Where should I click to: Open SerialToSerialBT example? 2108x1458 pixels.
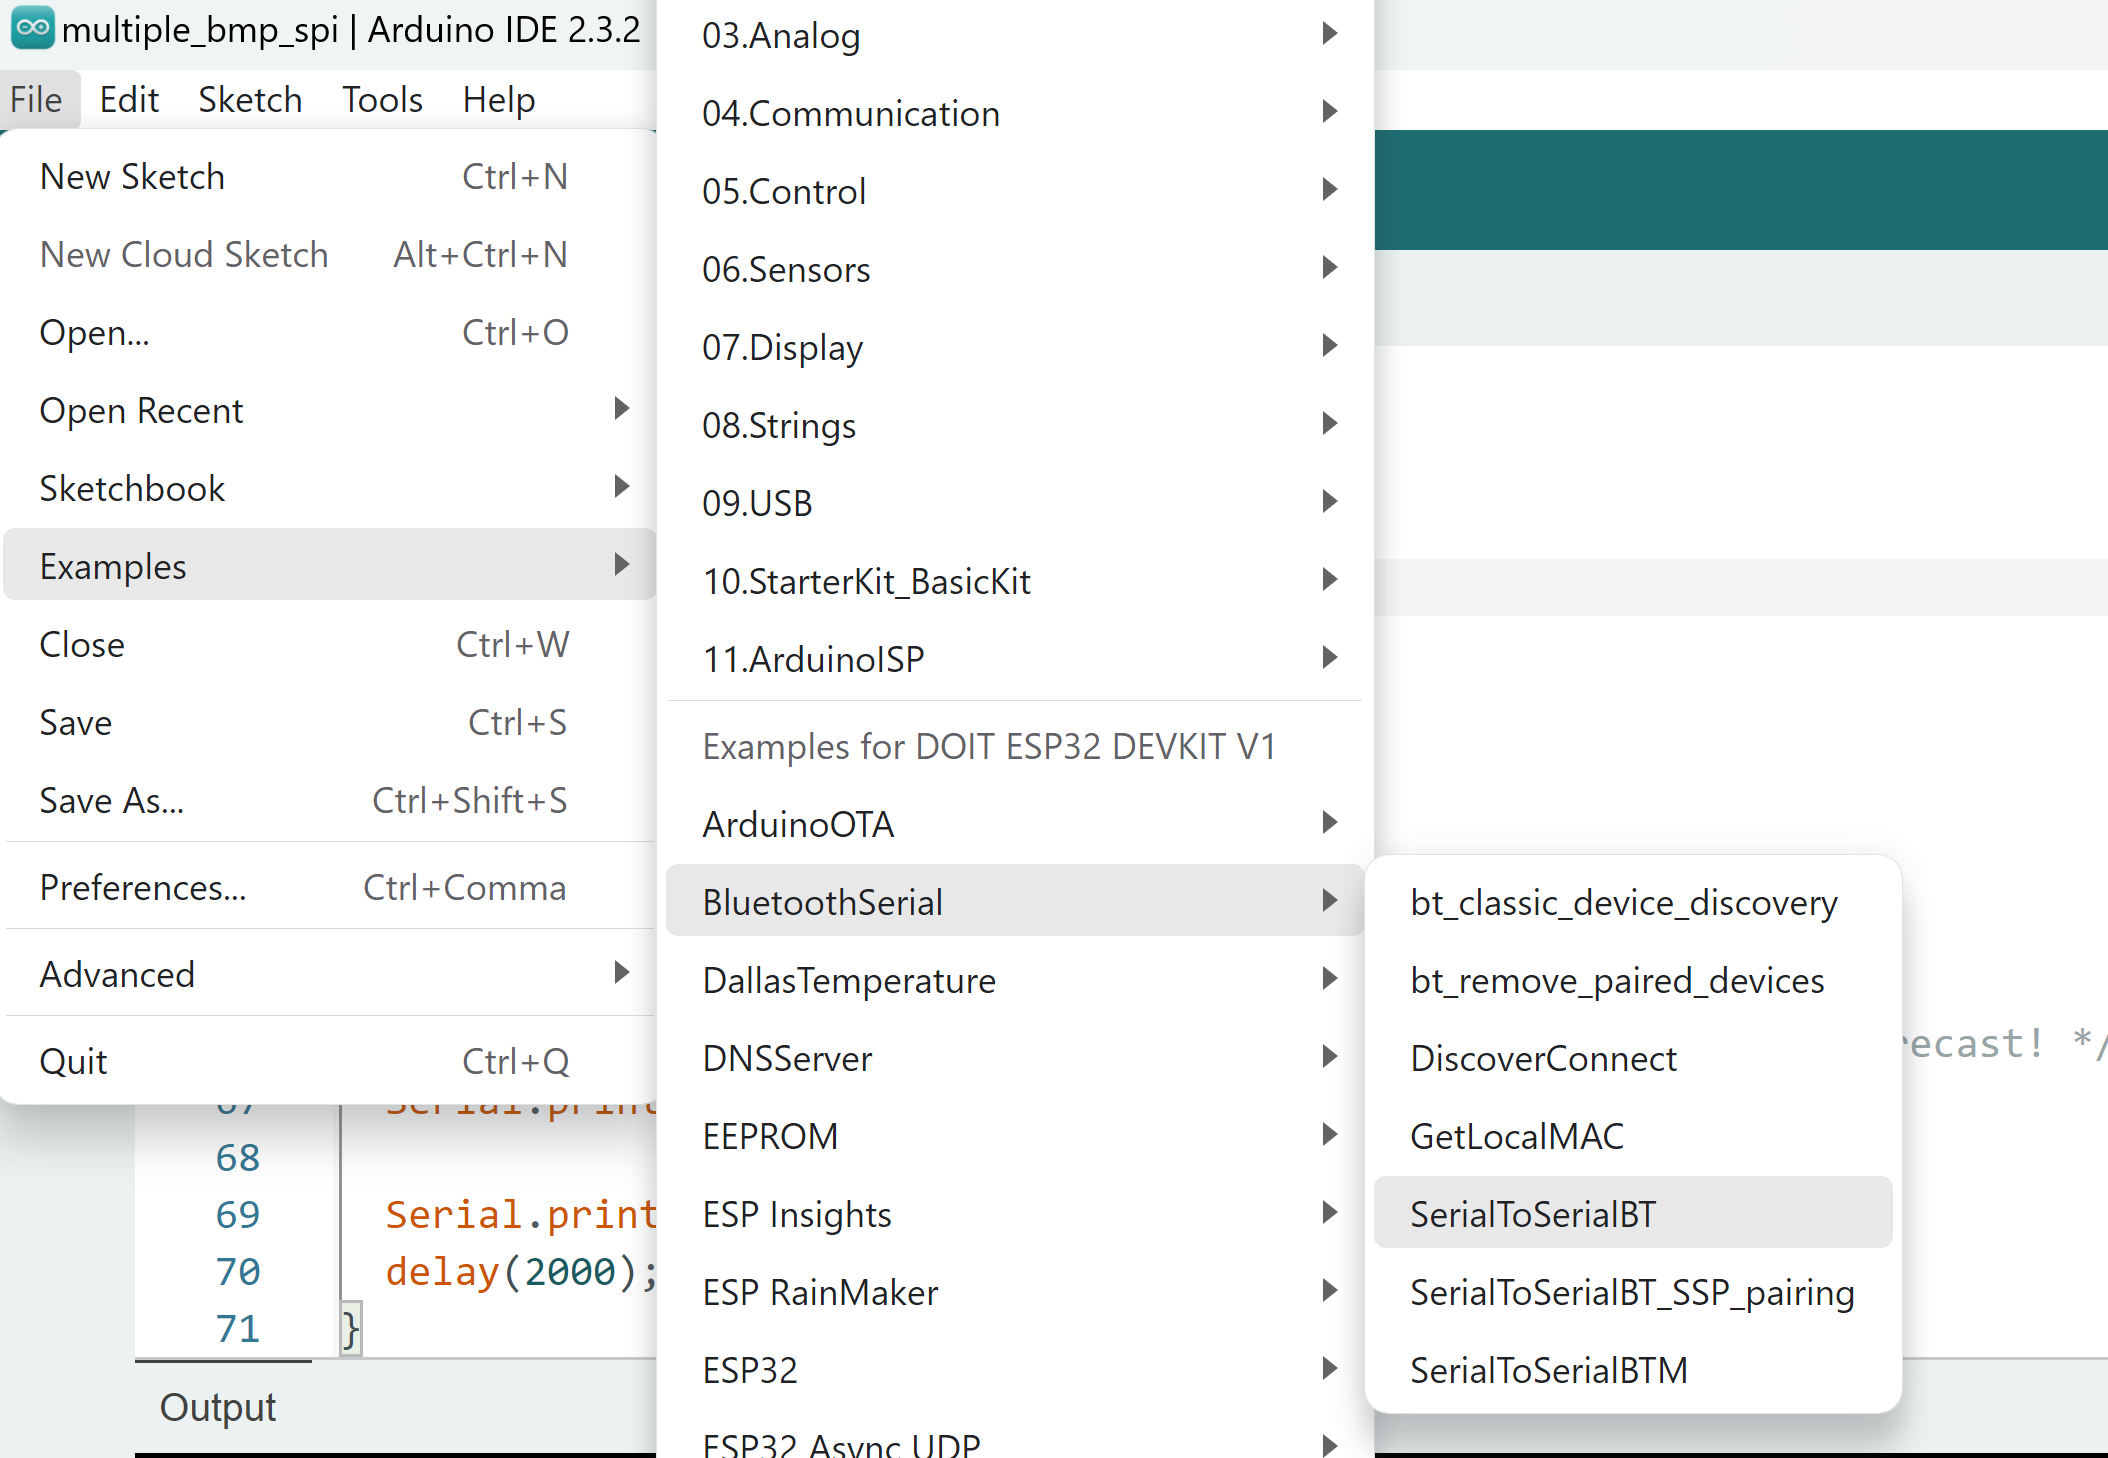[1633, 1213]
